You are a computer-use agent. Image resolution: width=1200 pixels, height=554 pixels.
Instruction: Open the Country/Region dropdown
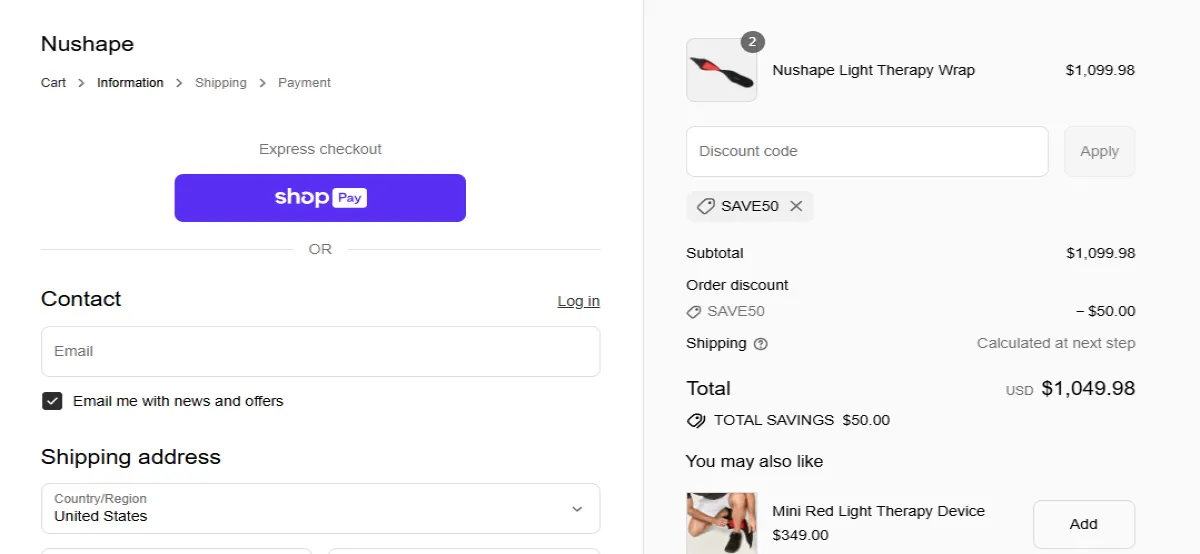(x=320, y=508)
